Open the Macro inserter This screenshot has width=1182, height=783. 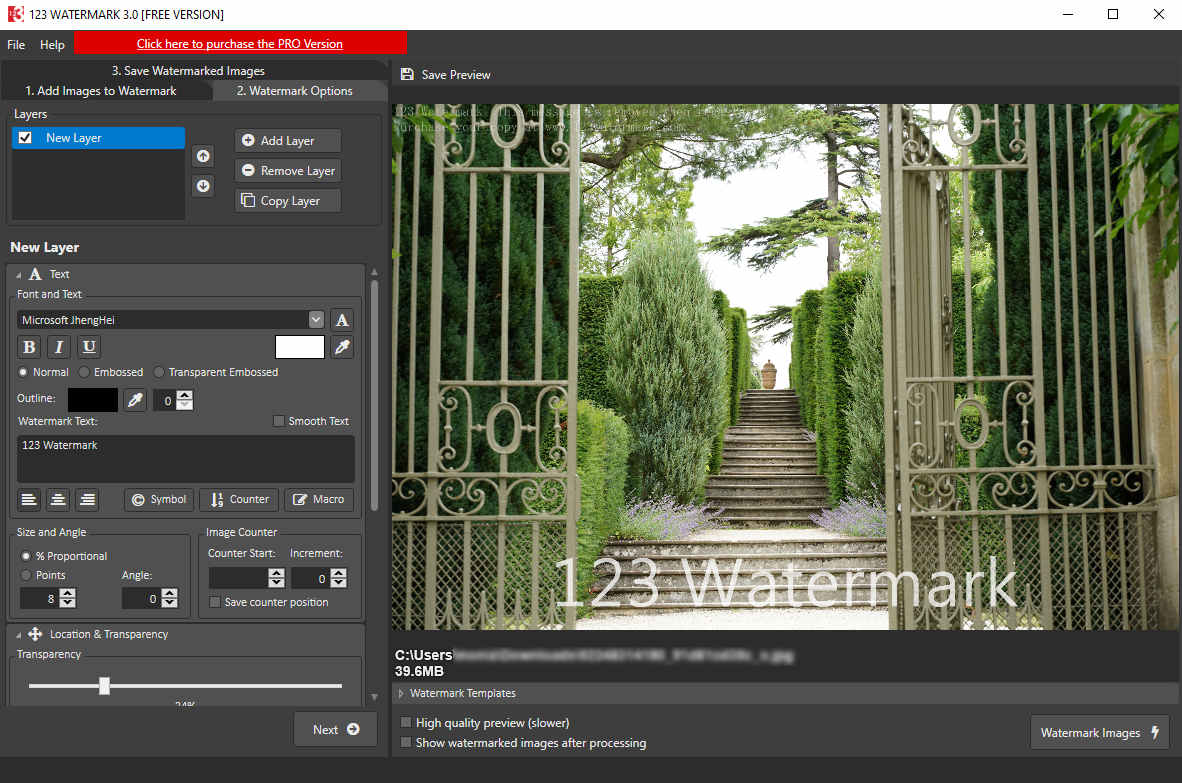(318, 499)
